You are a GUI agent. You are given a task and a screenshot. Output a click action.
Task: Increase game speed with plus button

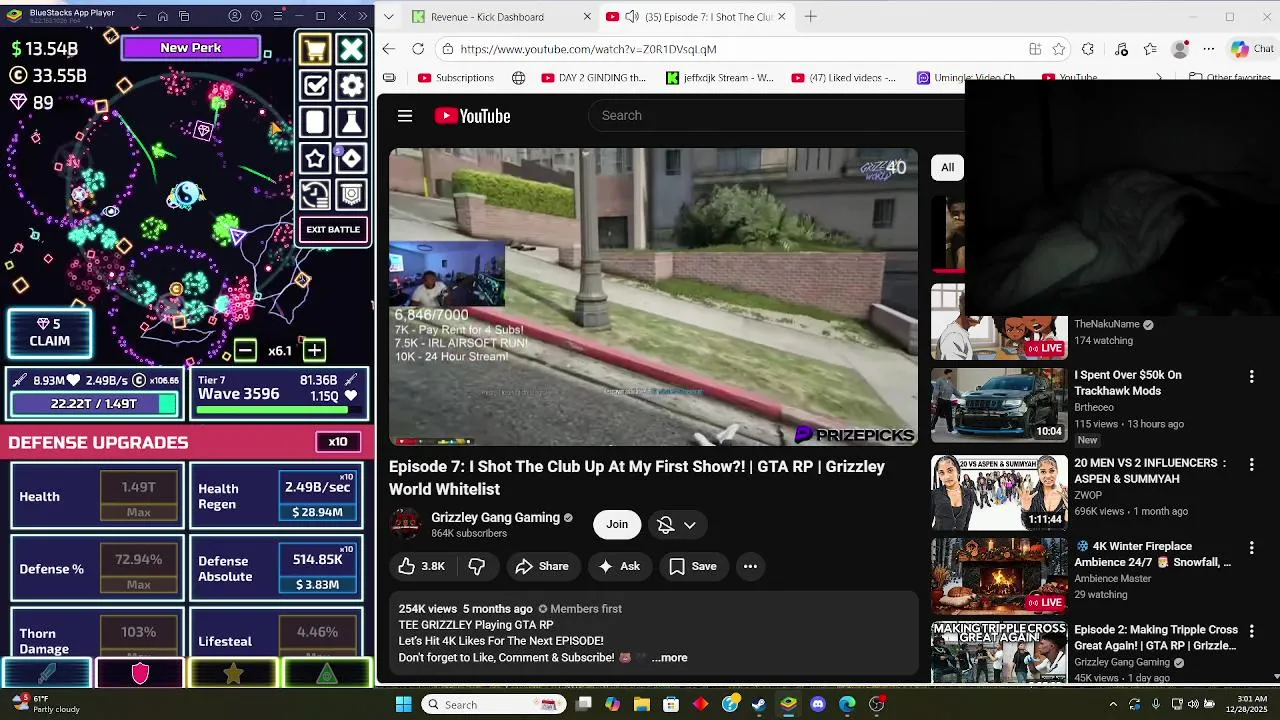tap(314, 350)
